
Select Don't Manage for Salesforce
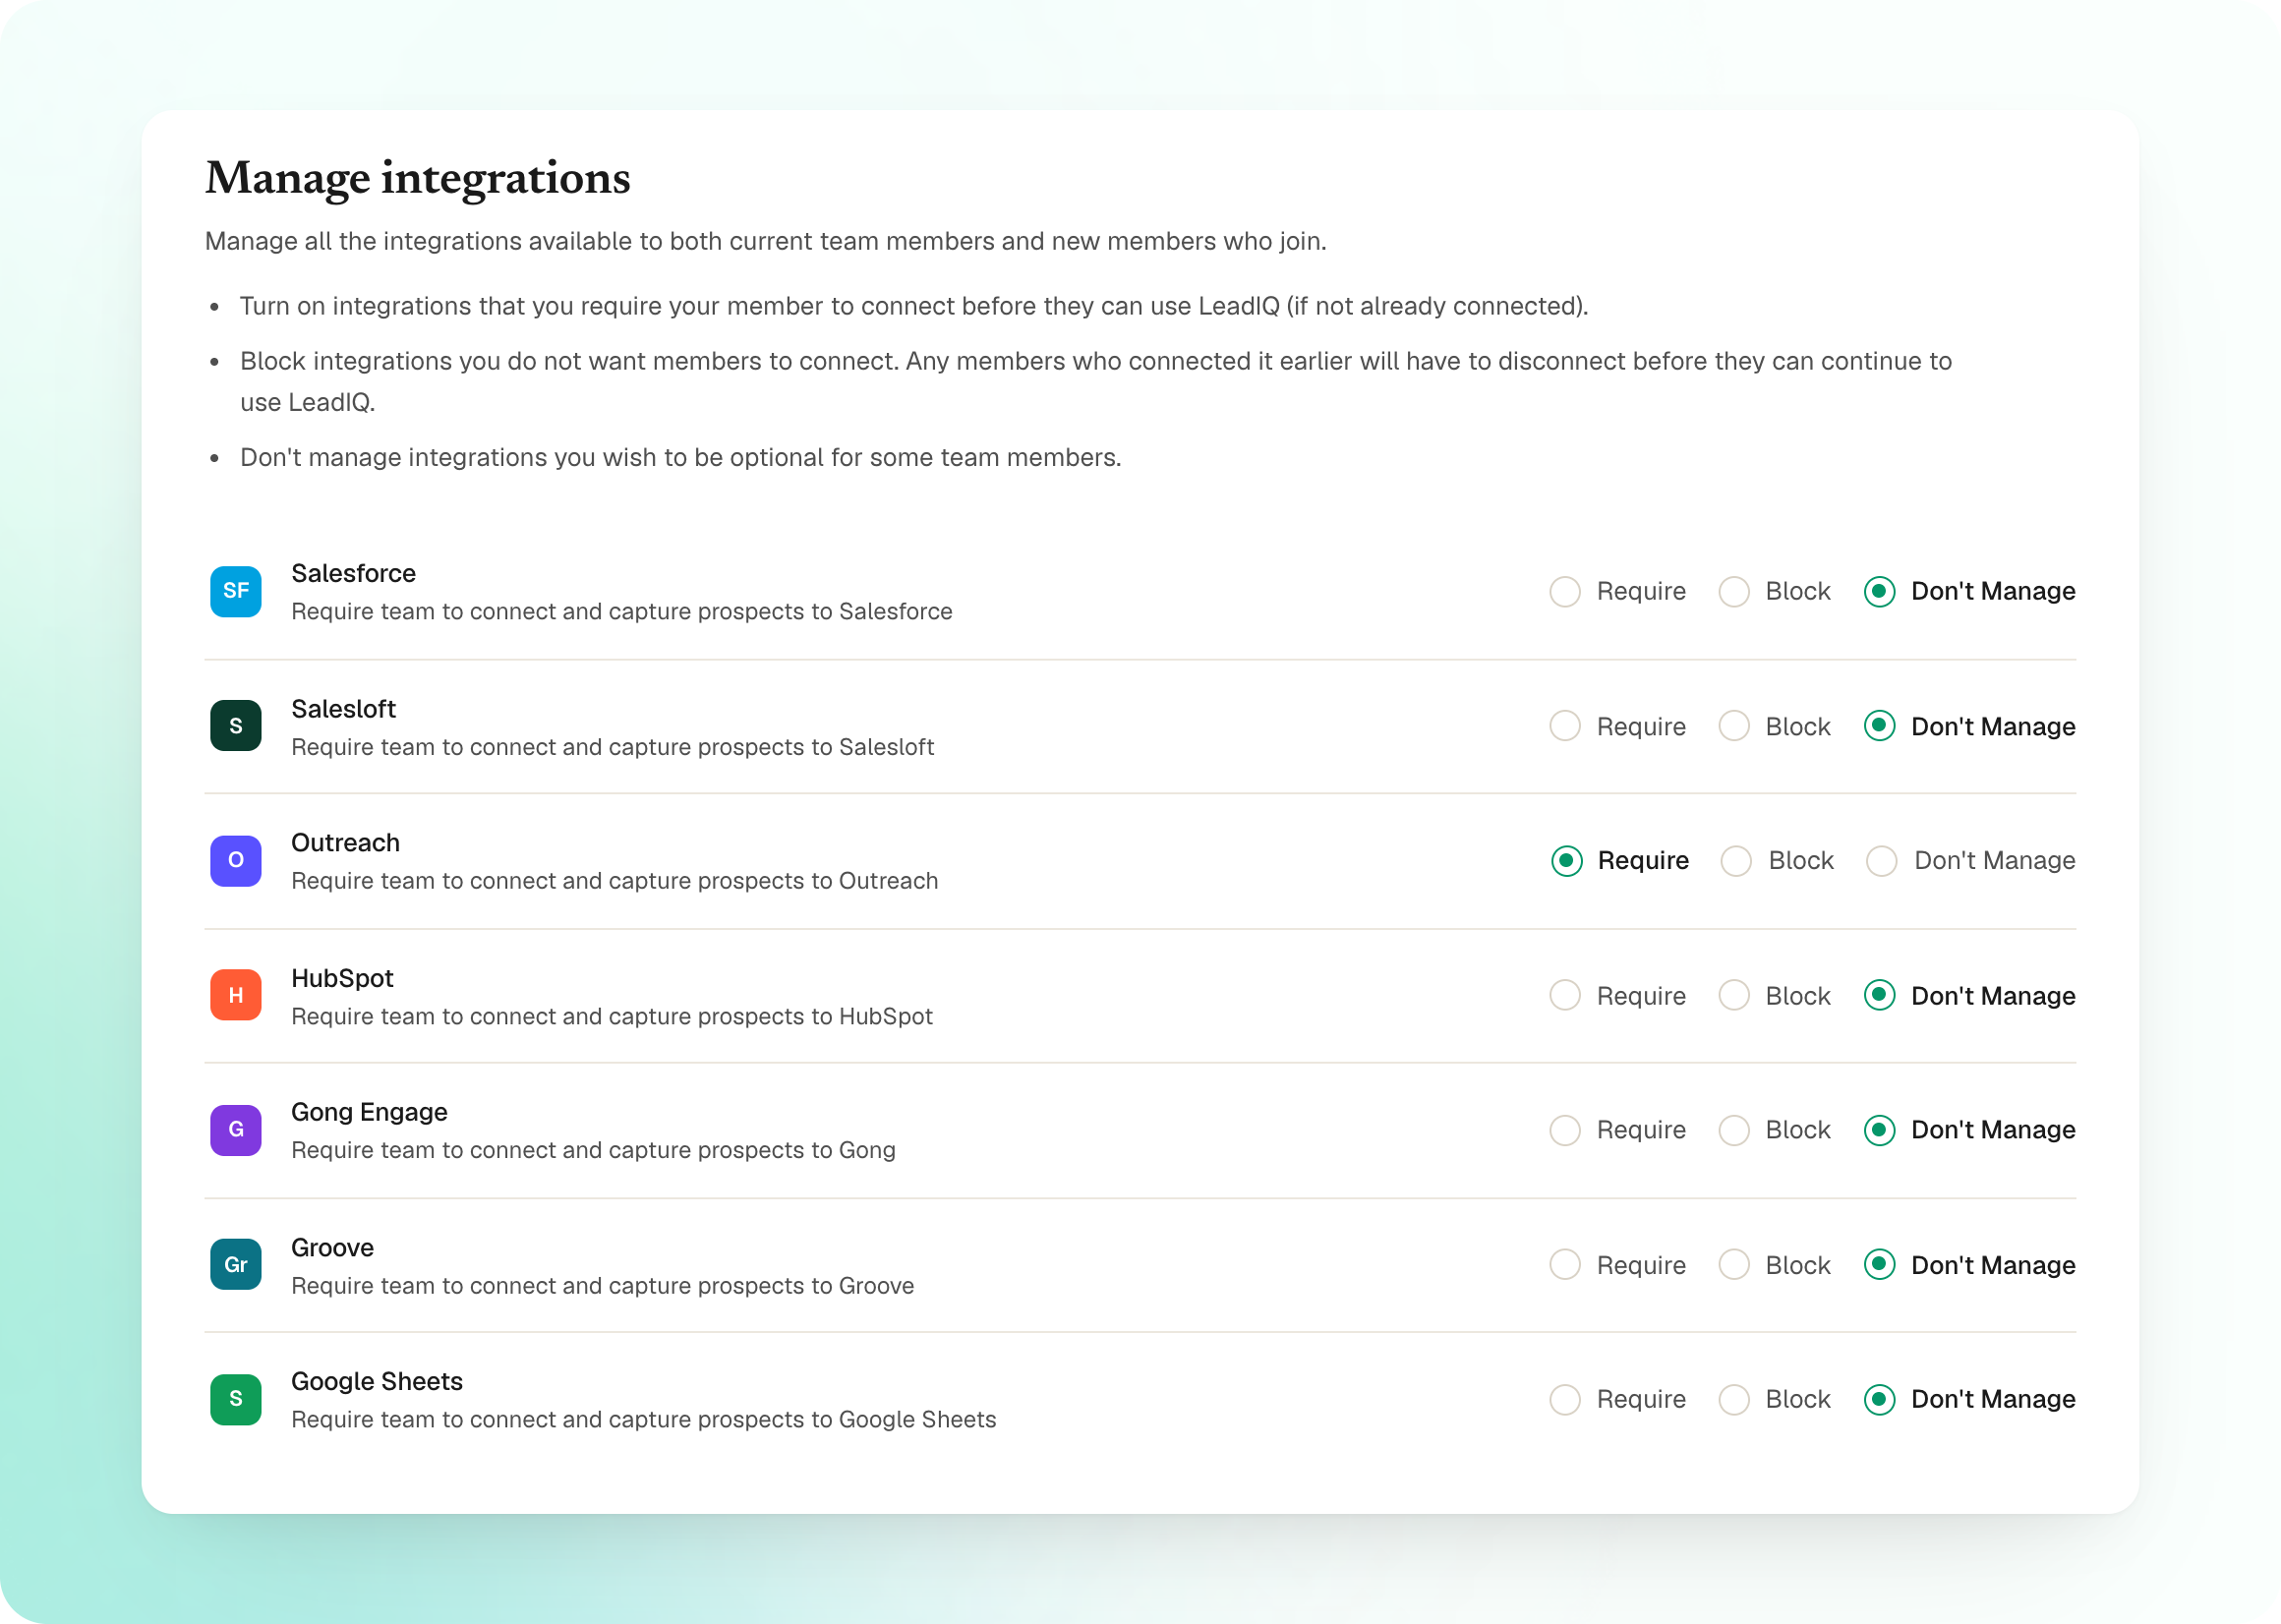(x=1880, y=591)
